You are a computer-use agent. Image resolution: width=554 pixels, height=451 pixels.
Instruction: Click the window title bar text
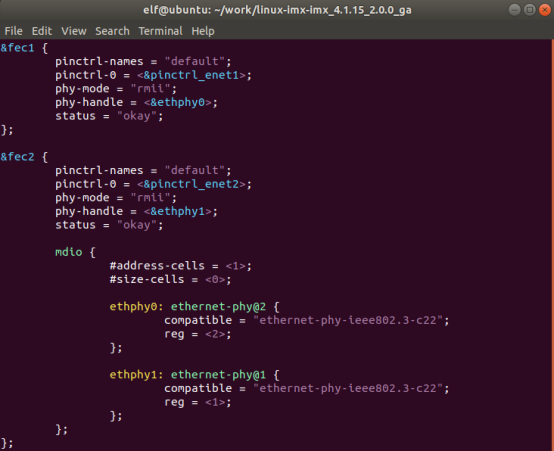coord(277,10)
